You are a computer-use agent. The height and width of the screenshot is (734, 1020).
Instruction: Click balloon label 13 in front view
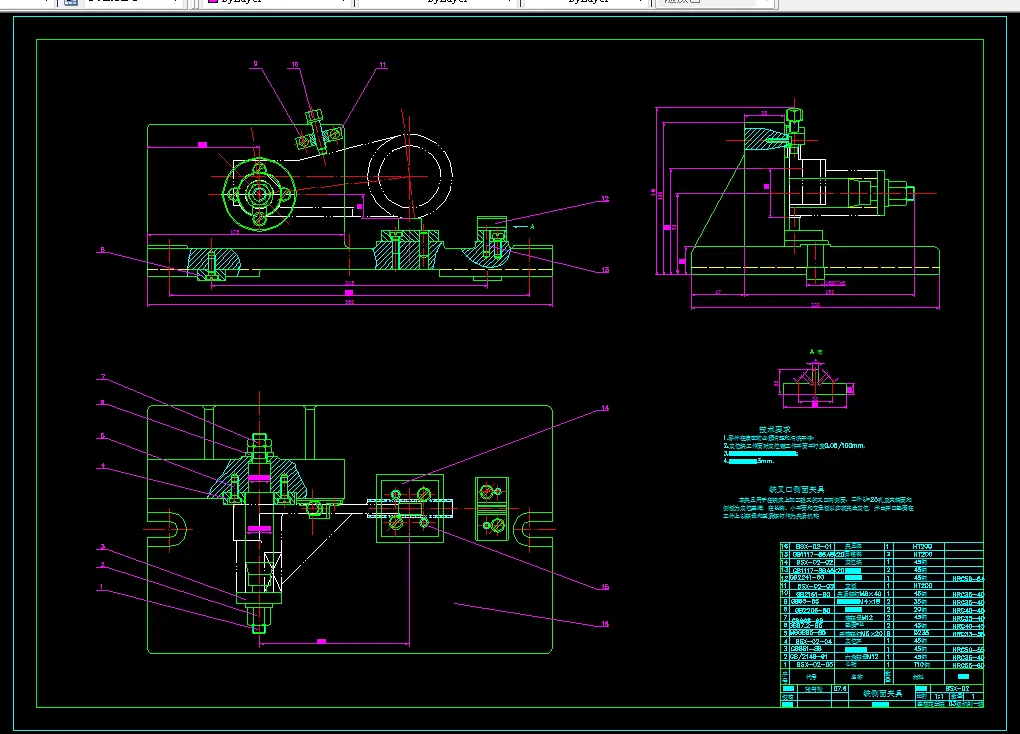(x=605, y=269)
